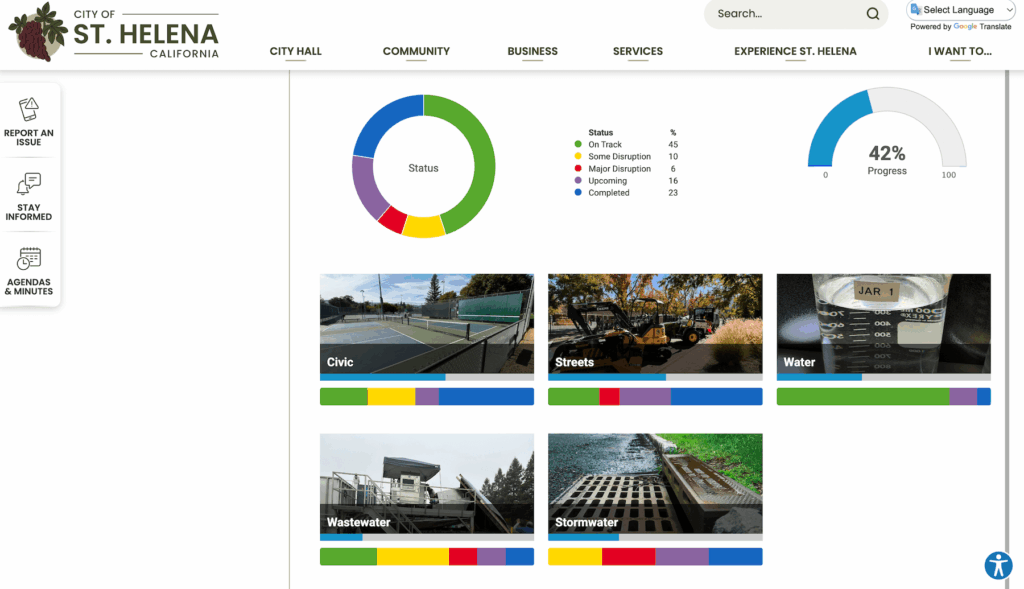Click the search magnifying glass icon
The height and width of the screenshot is (589, 1024).
coord(872,14)
